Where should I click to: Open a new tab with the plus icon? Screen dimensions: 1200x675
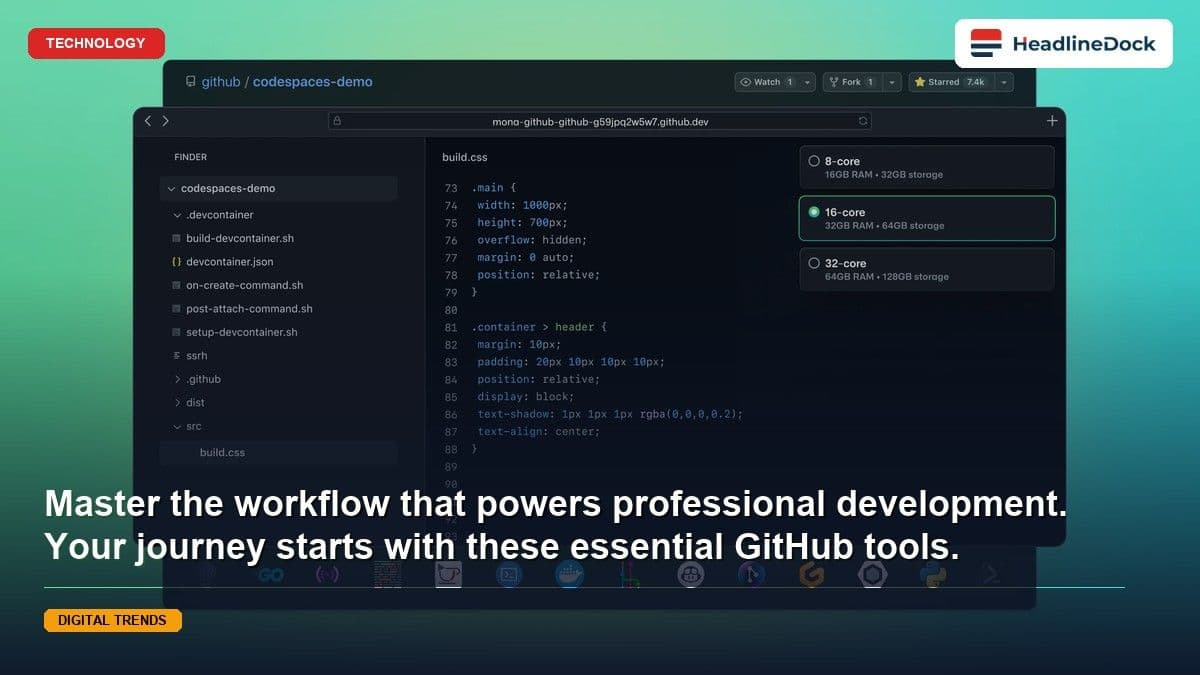click(x=1052, y=121)
